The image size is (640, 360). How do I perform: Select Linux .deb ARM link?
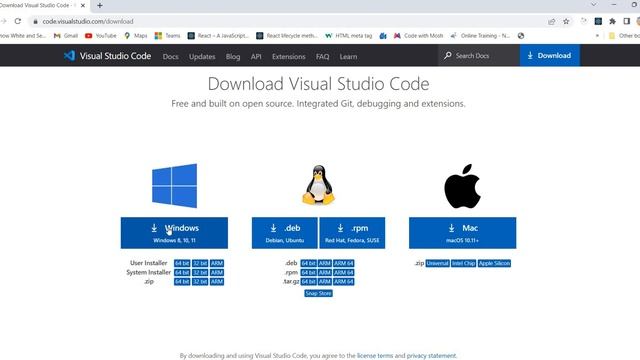pos(325,263)
